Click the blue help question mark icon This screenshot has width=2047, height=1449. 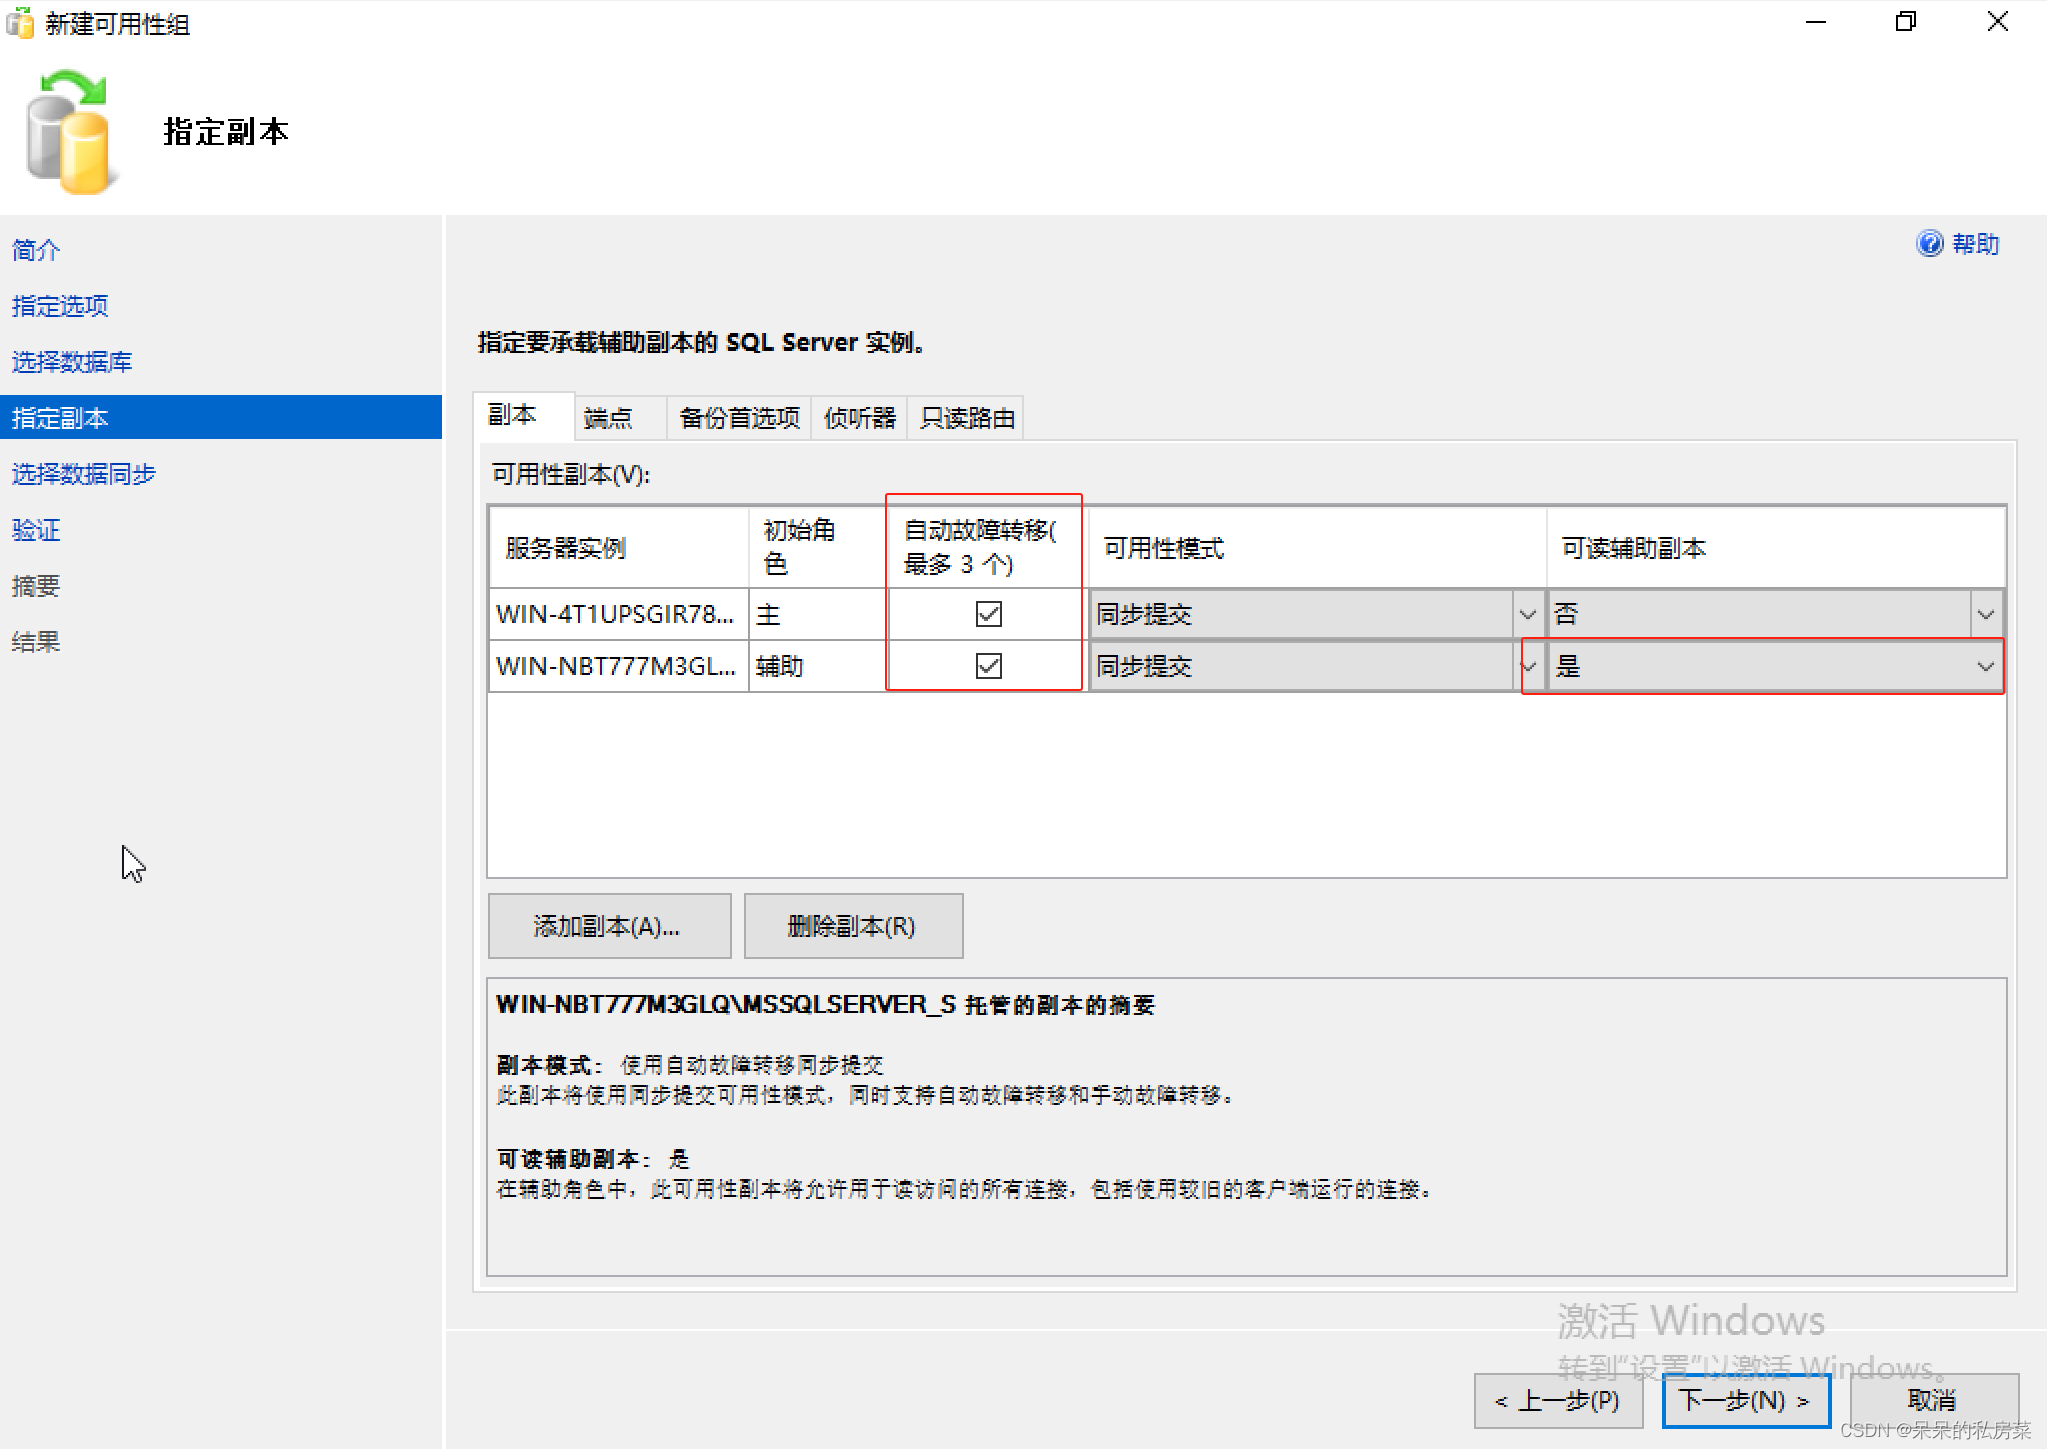(x=1929, y=243)
